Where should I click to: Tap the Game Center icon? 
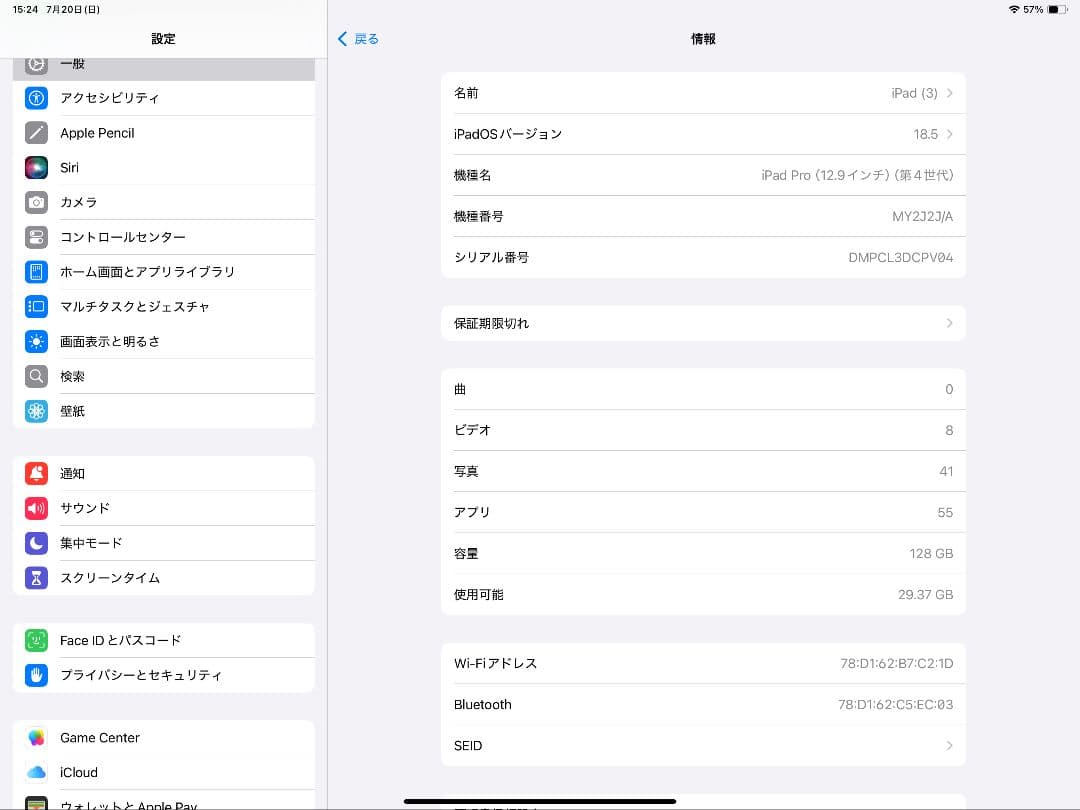(36, 737)
